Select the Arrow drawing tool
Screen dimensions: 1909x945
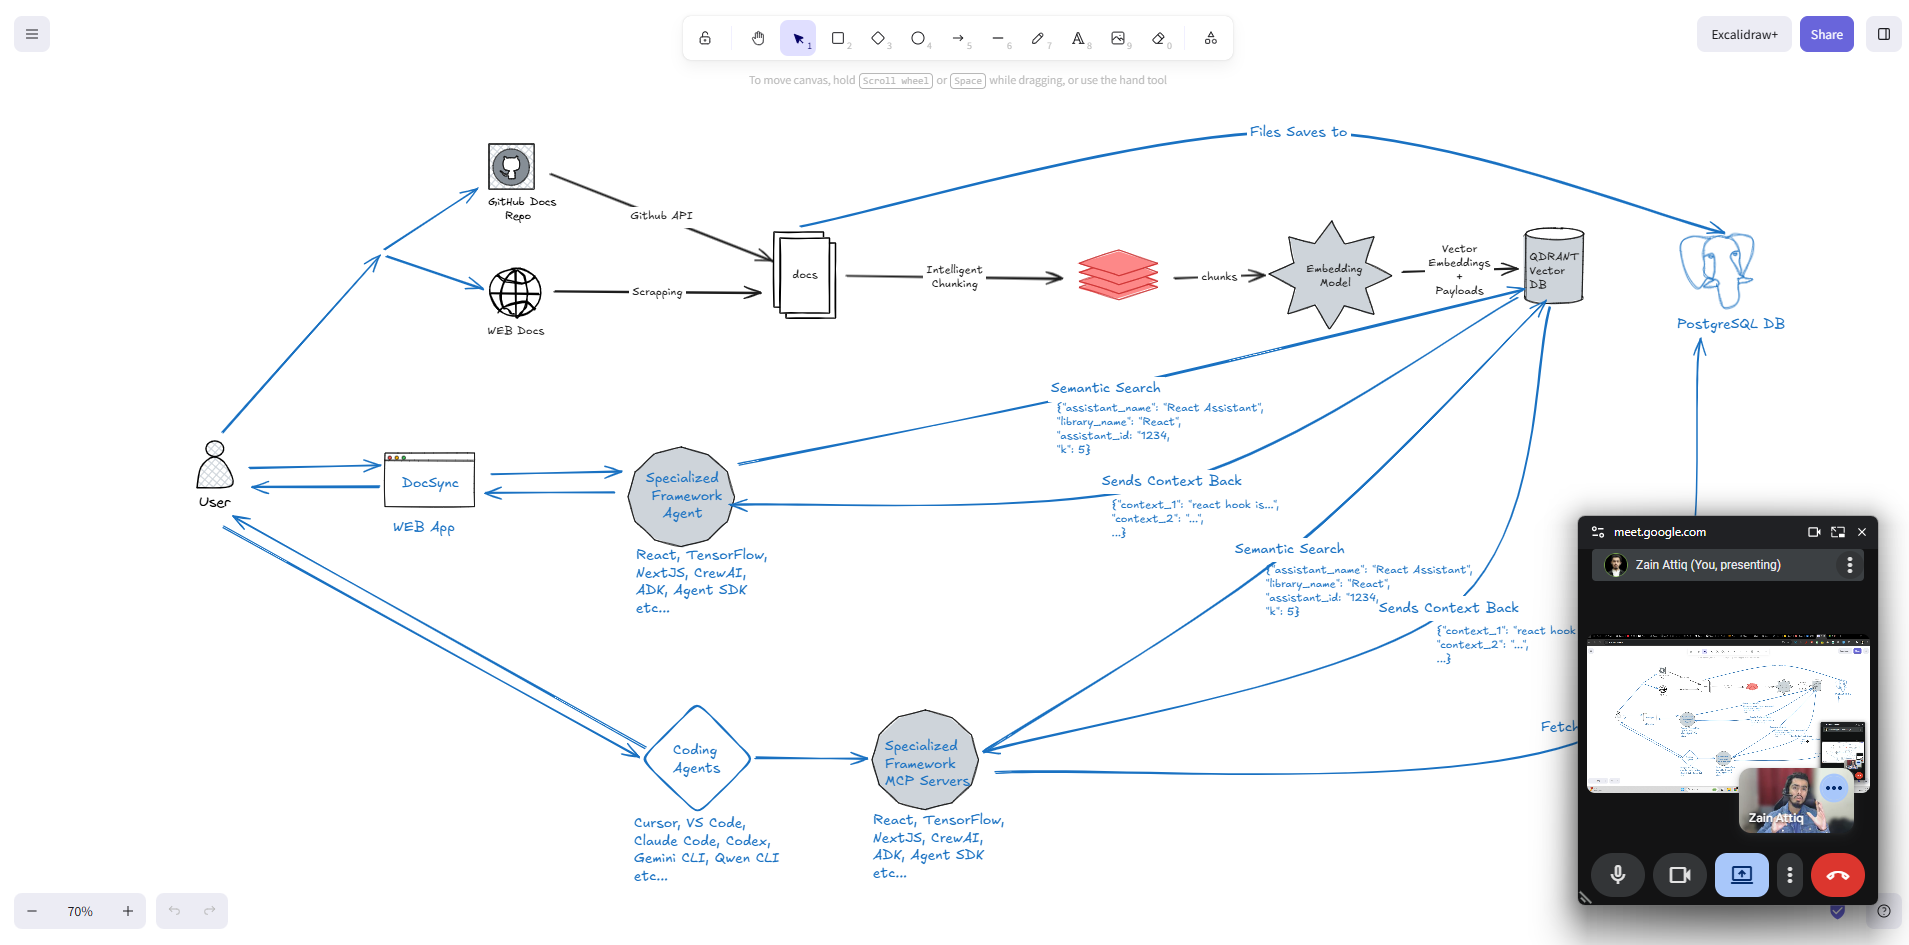(958, 38)
